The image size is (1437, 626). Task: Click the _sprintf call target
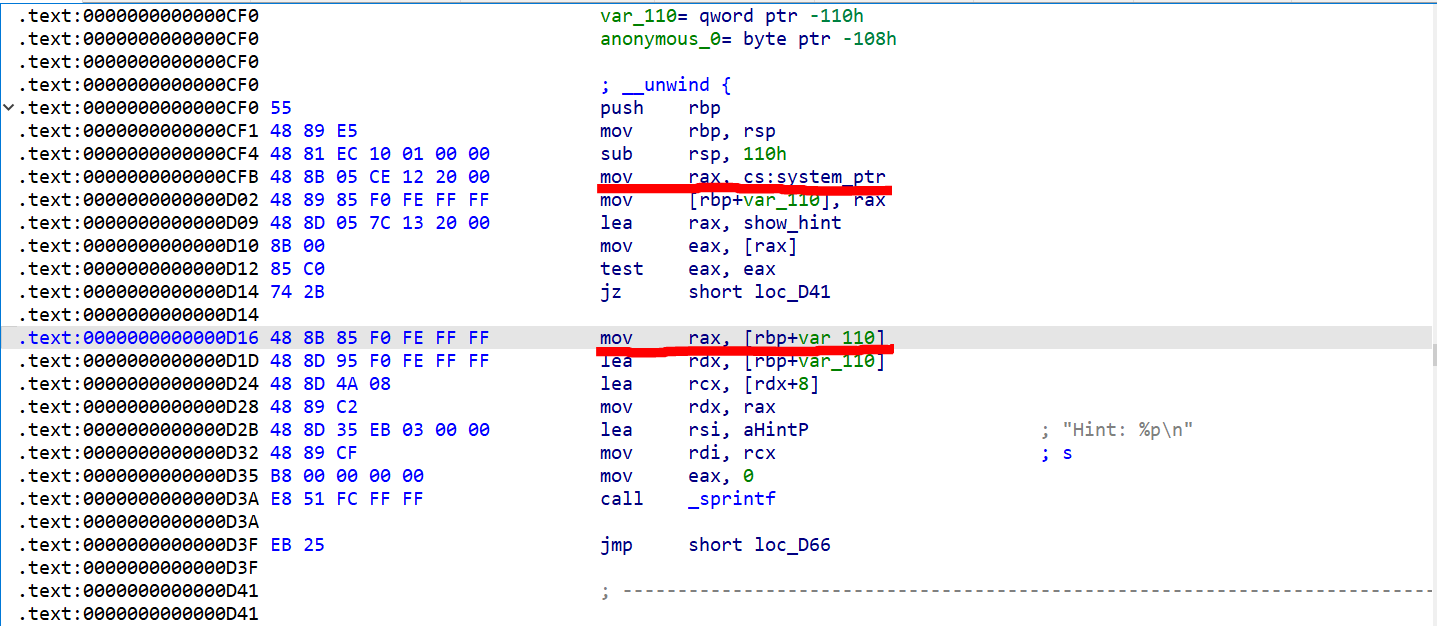click(x=732, y=499)
